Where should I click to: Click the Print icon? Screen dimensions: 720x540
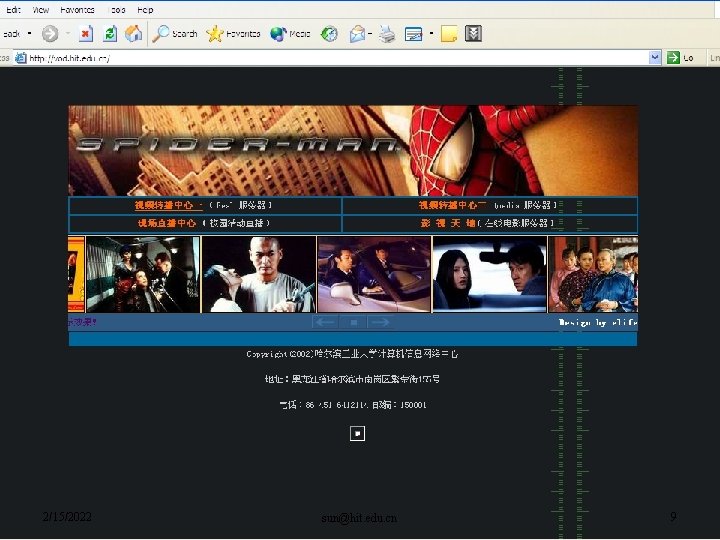coord(387,34)
